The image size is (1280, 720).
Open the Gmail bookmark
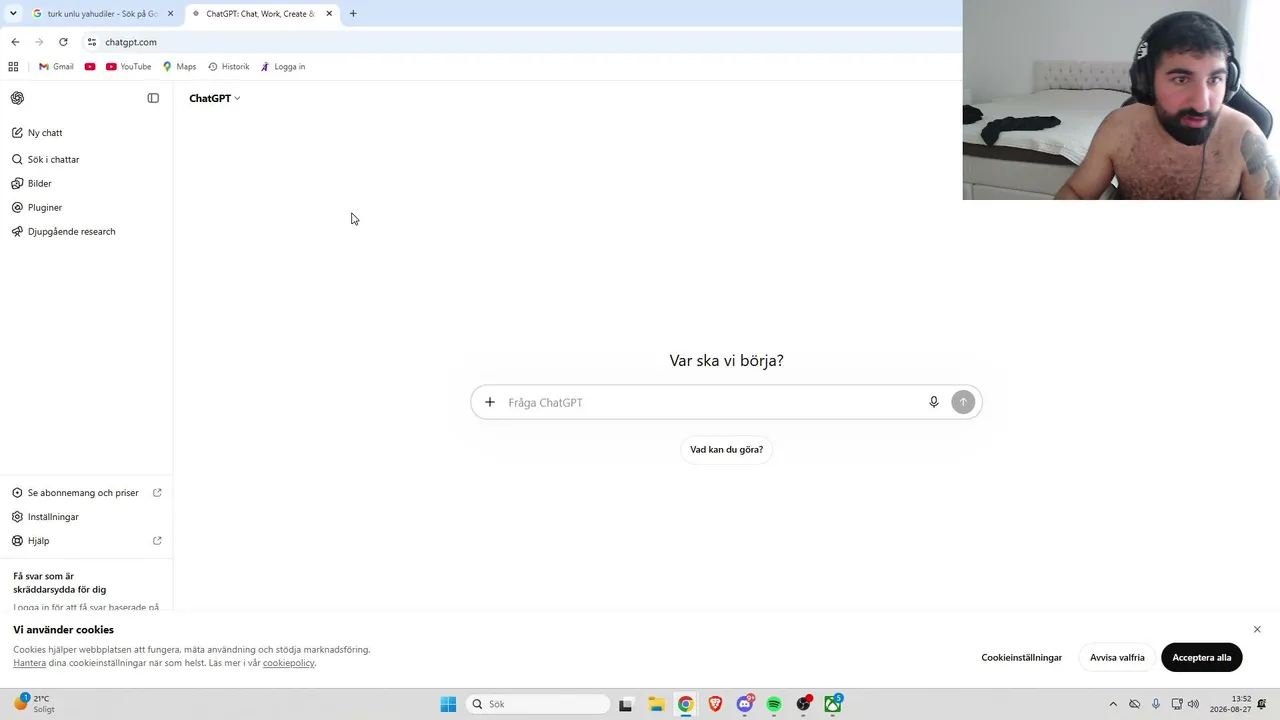(x=56, y=67)
